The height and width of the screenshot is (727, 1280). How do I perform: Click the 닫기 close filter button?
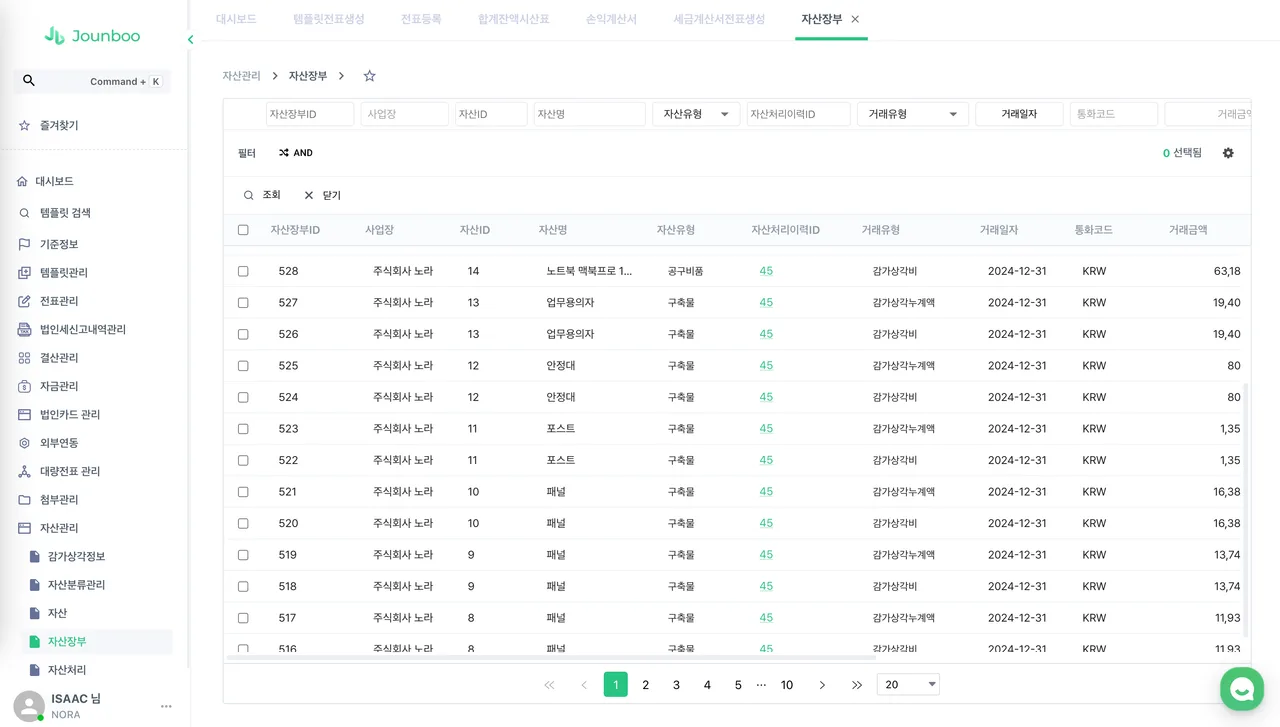tap(323, 196)
